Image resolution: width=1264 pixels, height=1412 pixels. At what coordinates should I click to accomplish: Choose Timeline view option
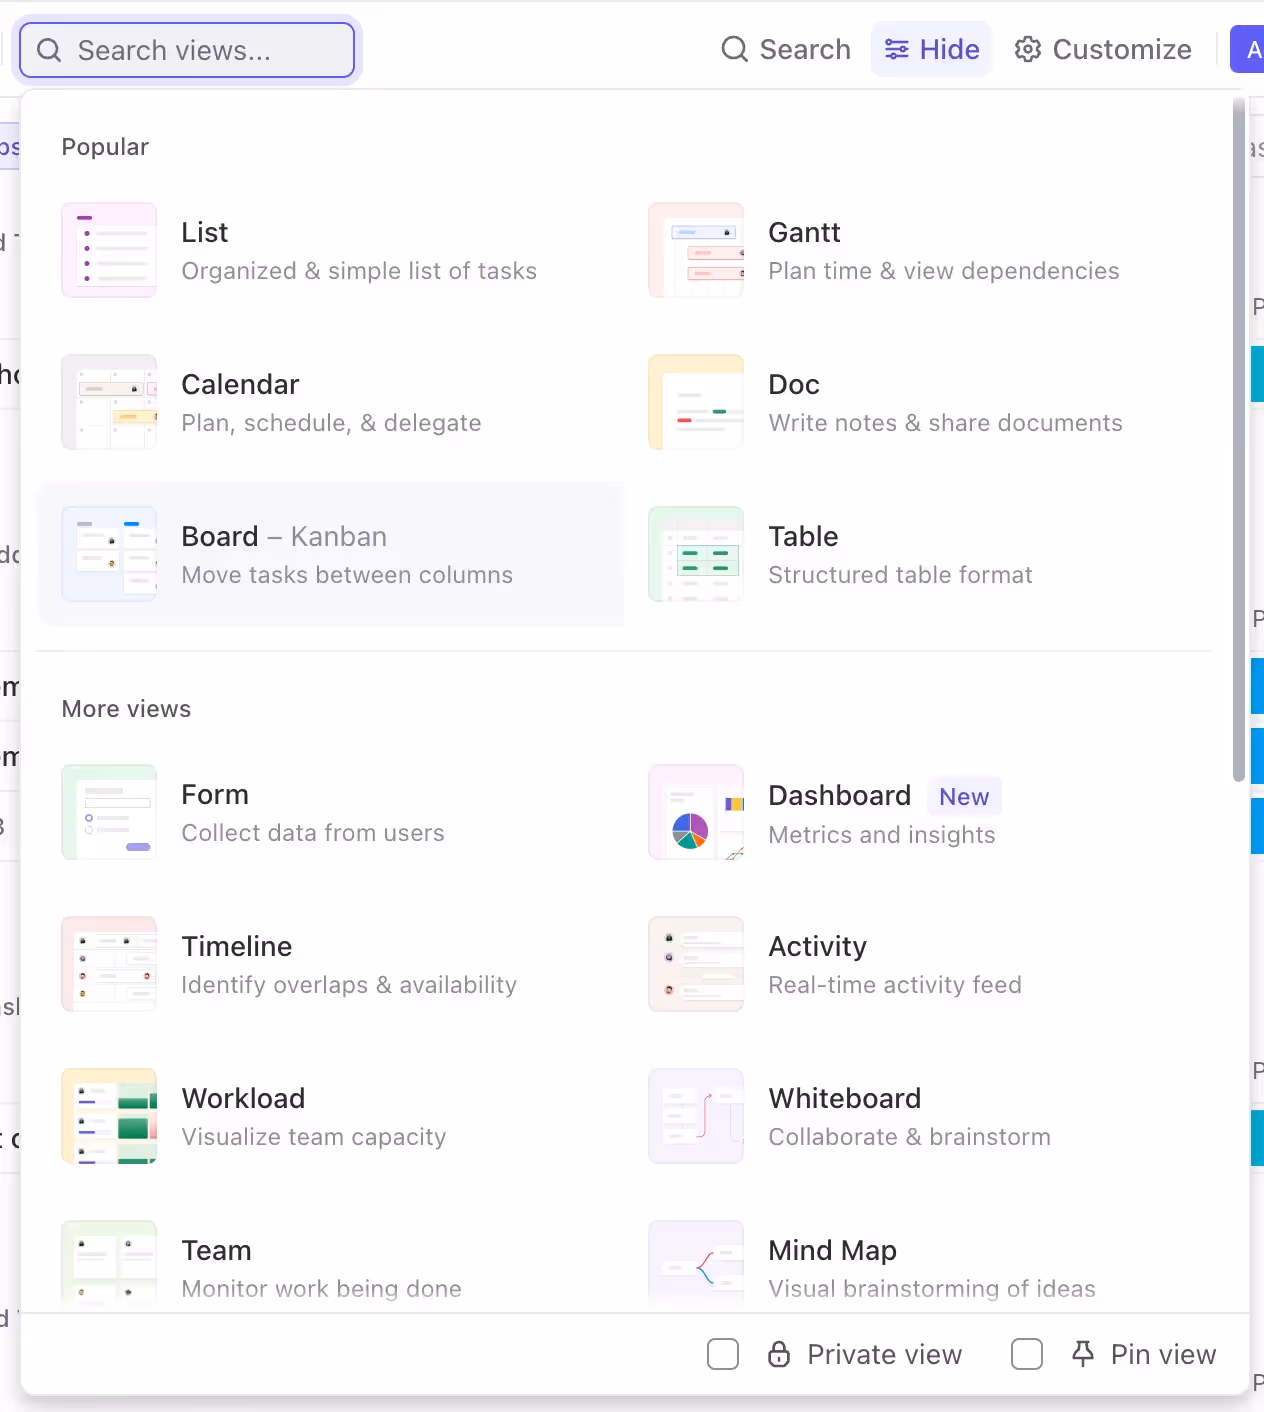(237, 946)
